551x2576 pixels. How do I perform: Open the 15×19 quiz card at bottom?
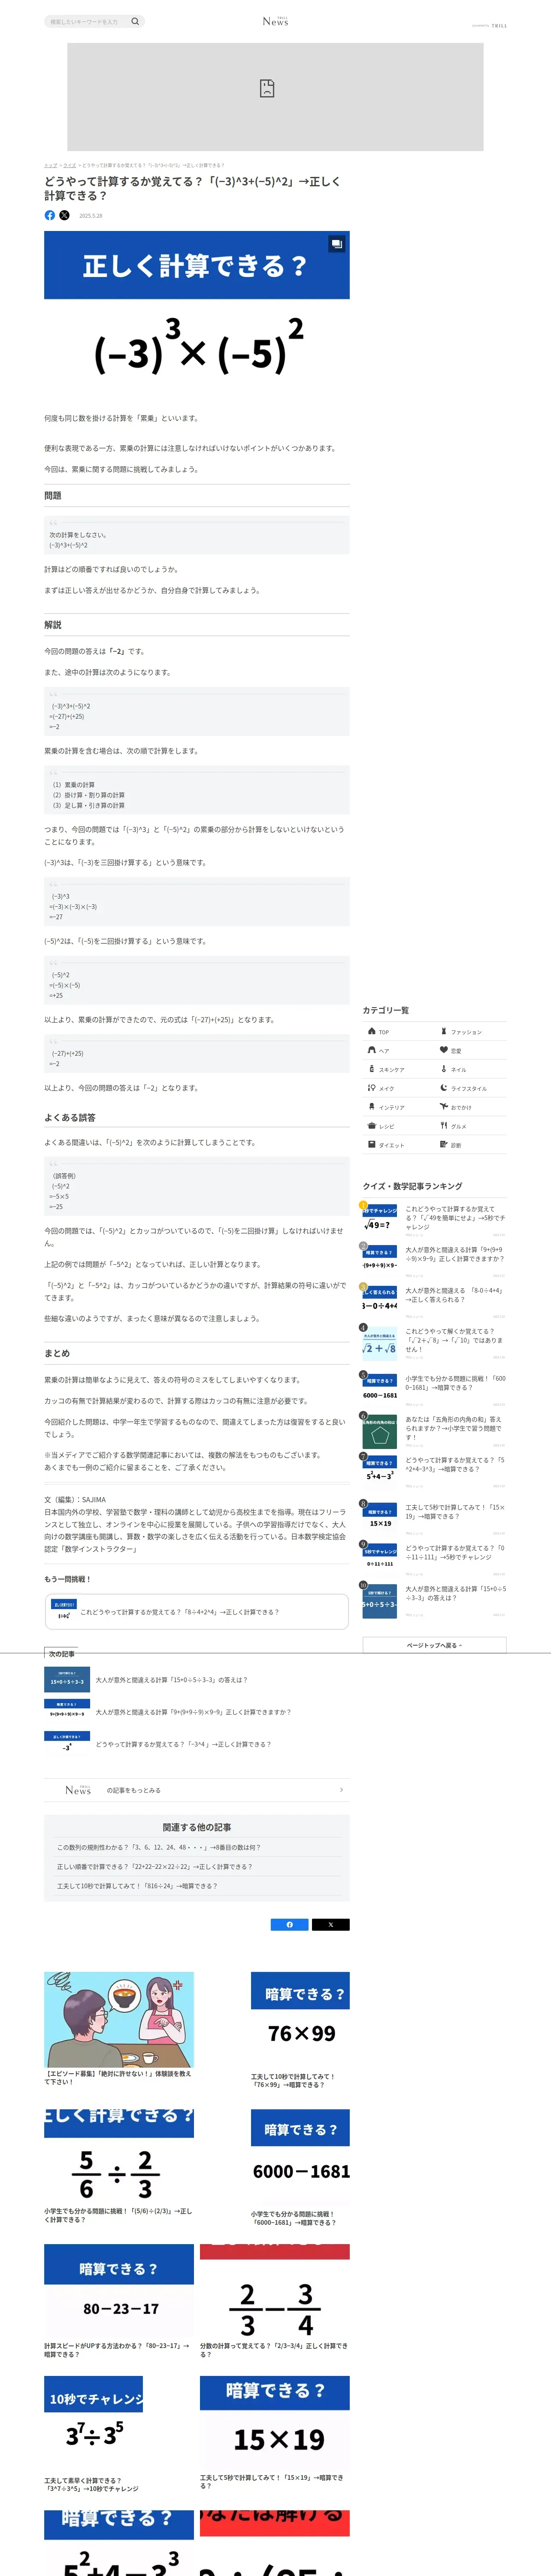(x=275, y=2433)
